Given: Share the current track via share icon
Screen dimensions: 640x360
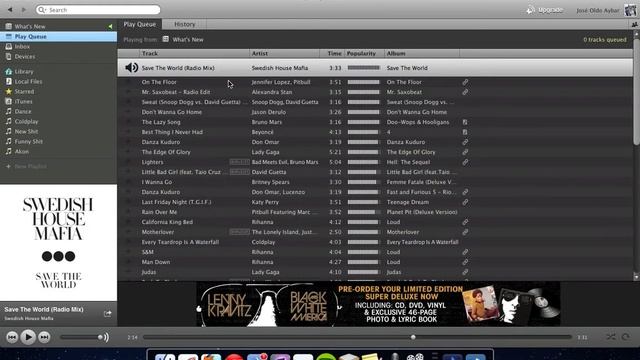Looking at the screenshot, I should click(x=107, y=314).
